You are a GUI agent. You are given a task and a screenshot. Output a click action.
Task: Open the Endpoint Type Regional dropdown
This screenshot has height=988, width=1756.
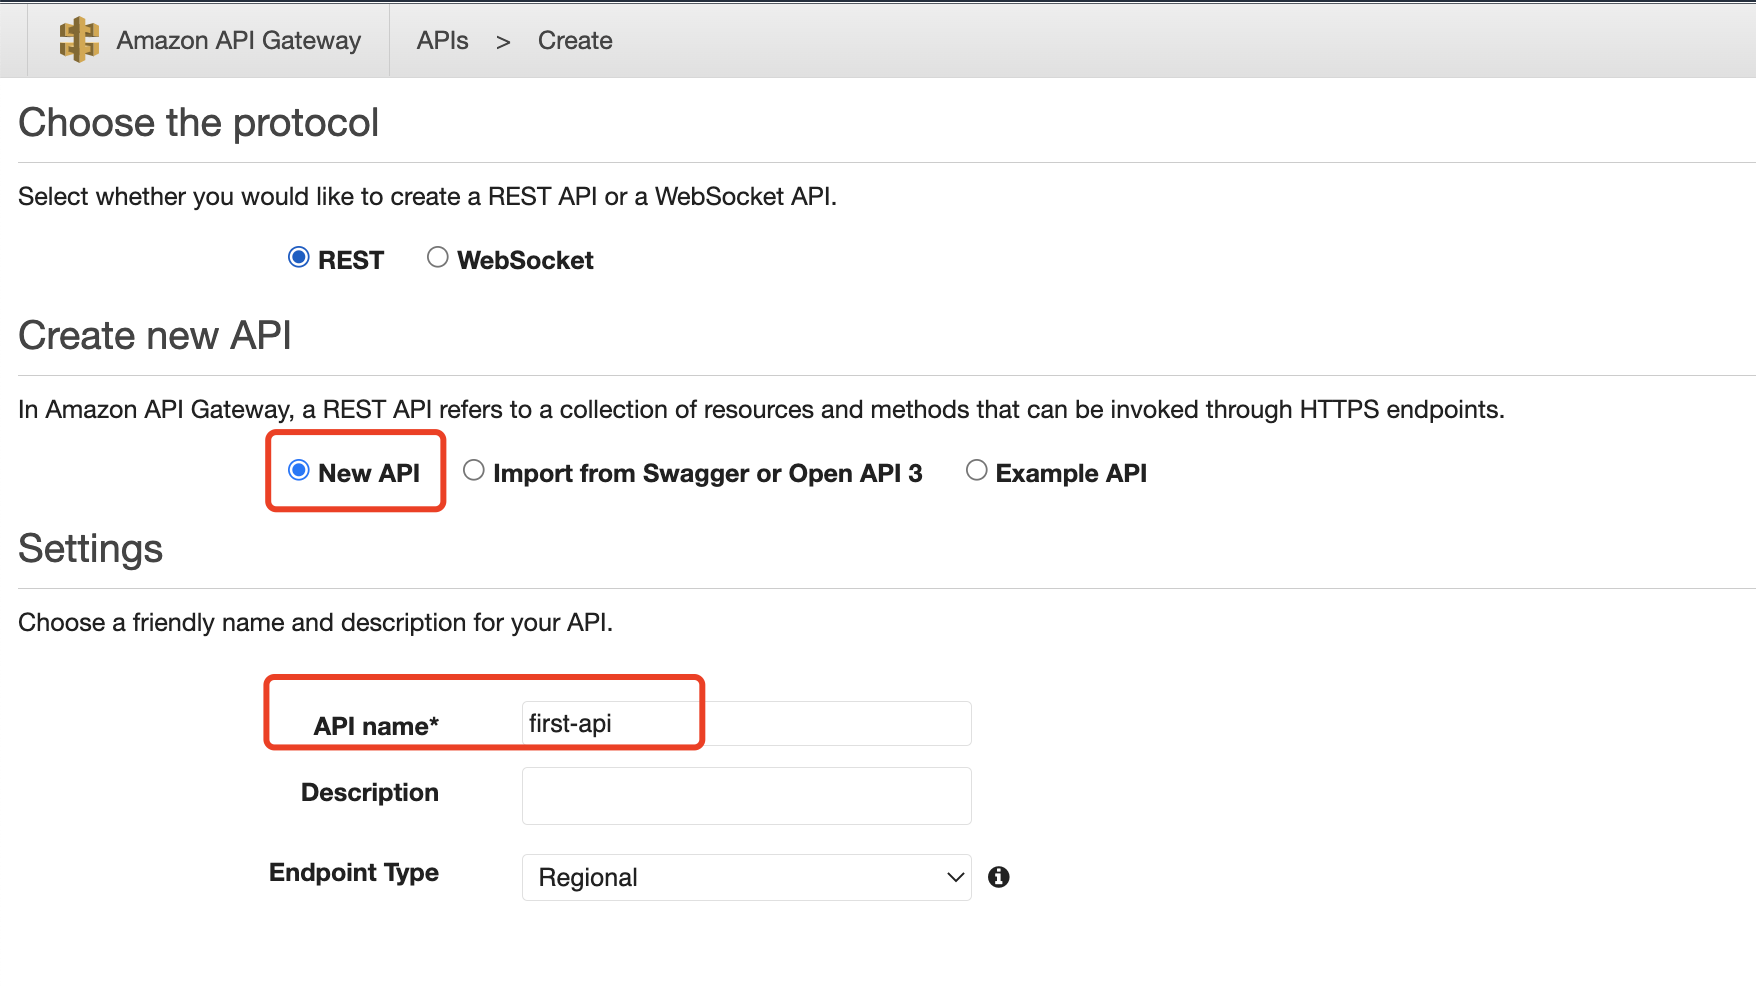coord(746,877)
